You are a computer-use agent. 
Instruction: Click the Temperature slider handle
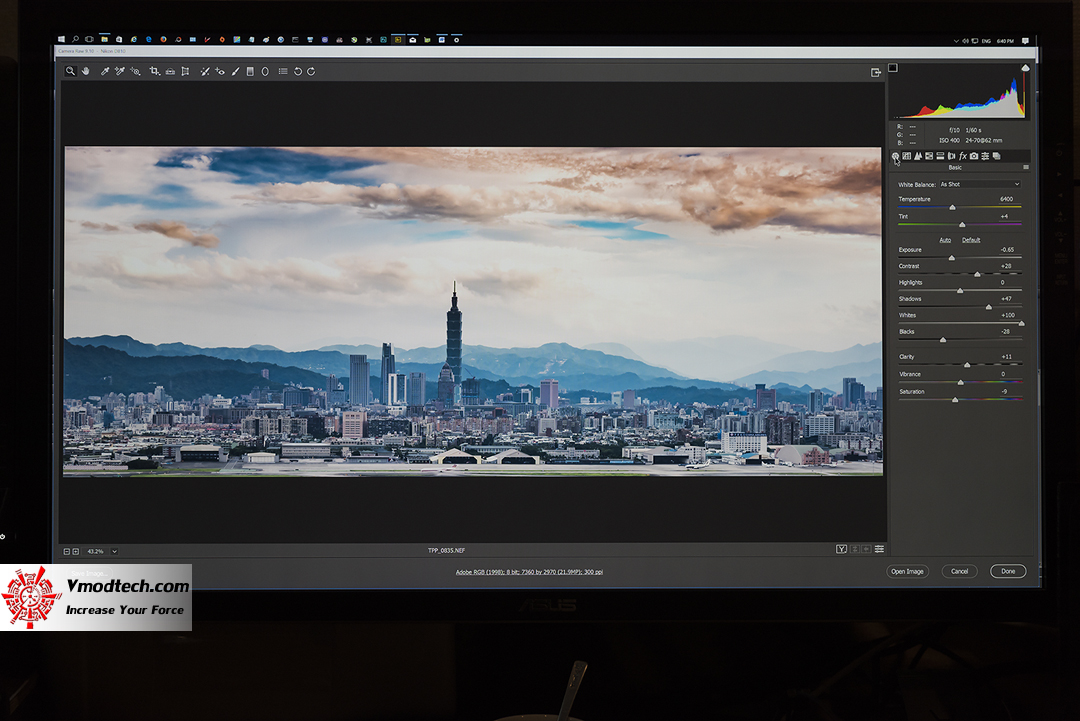point(953,207)
